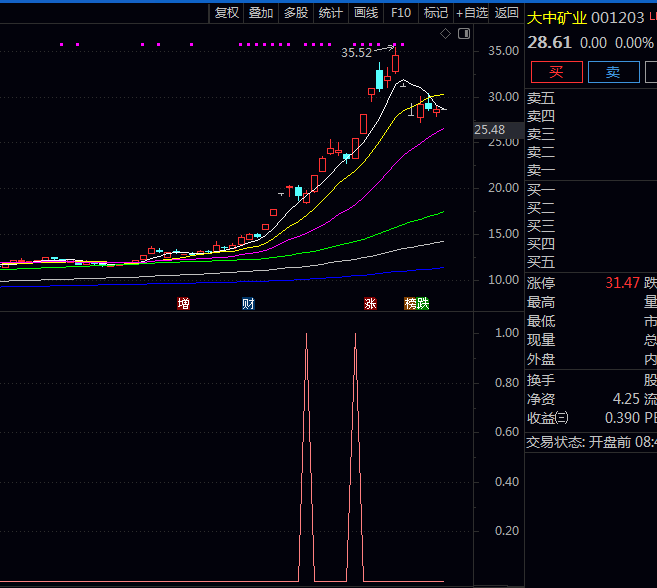The width and height of the screenshot is (657, 588).
Task: Click the 财 financial marker icon
Action: click(x=248, y=303)
